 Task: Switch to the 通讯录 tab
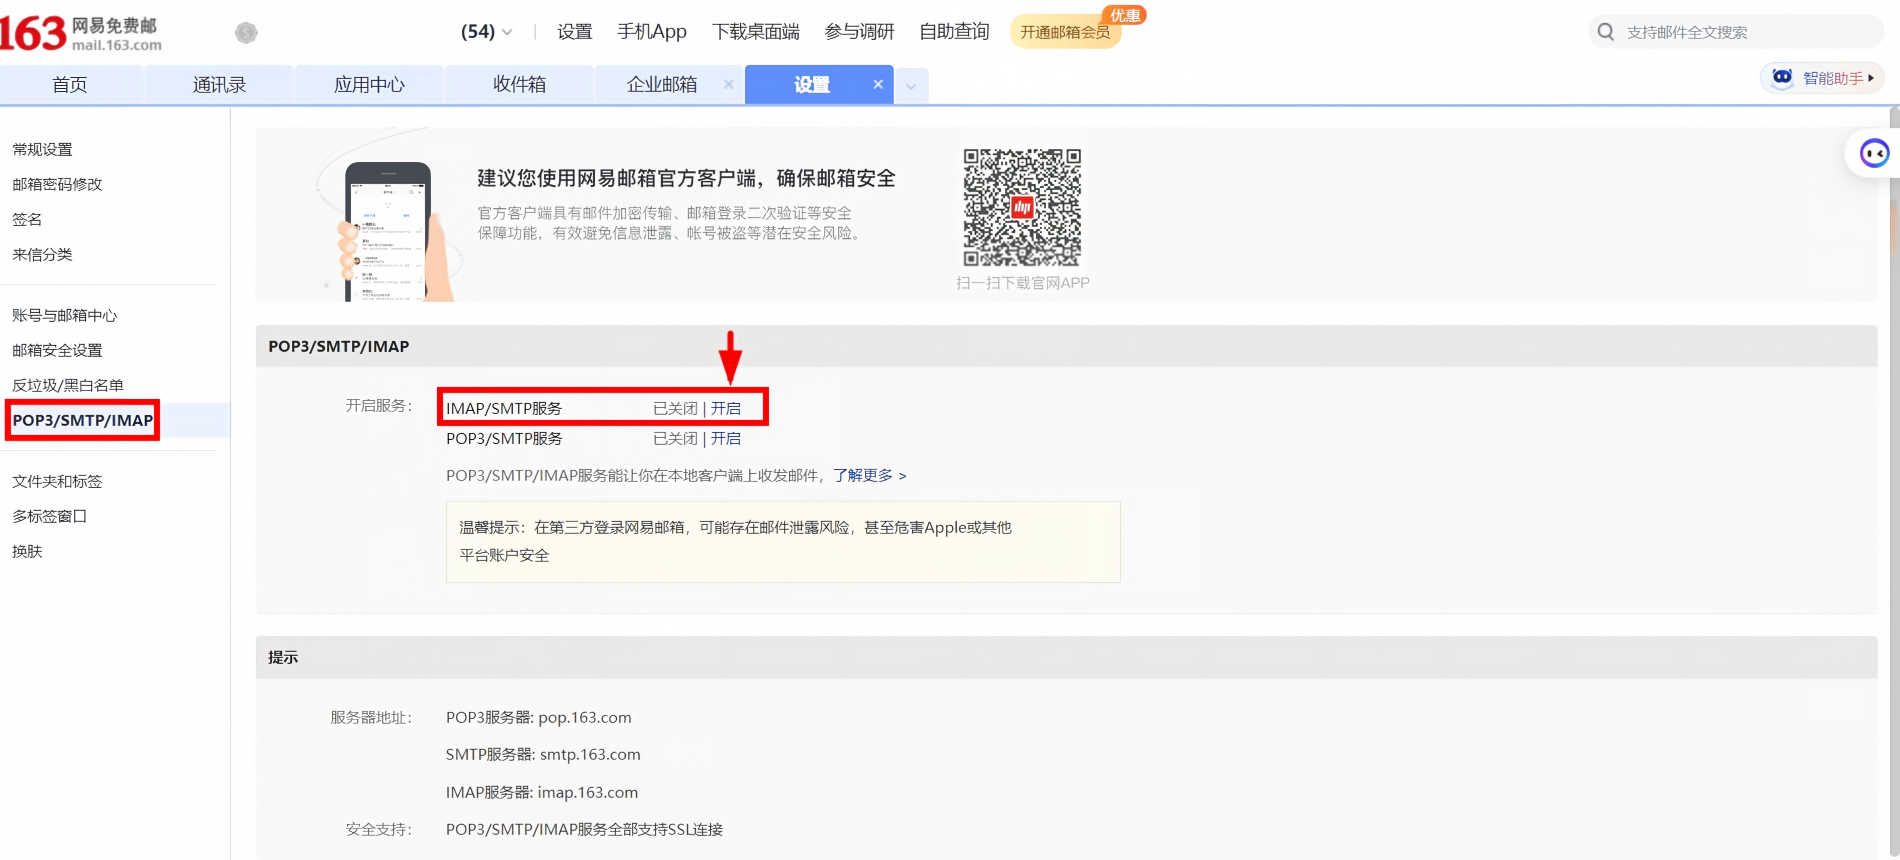tap(219, 85)
